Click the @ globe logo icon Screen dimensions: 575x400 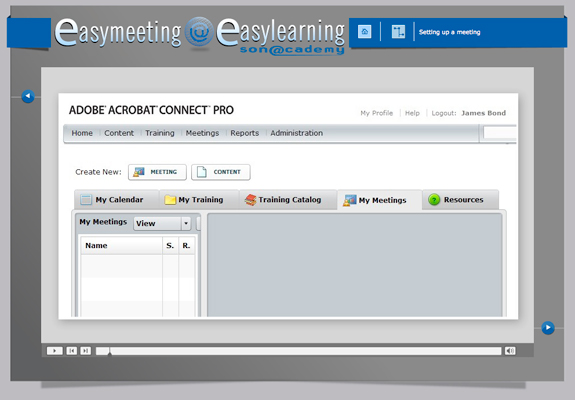coord(199,32)
